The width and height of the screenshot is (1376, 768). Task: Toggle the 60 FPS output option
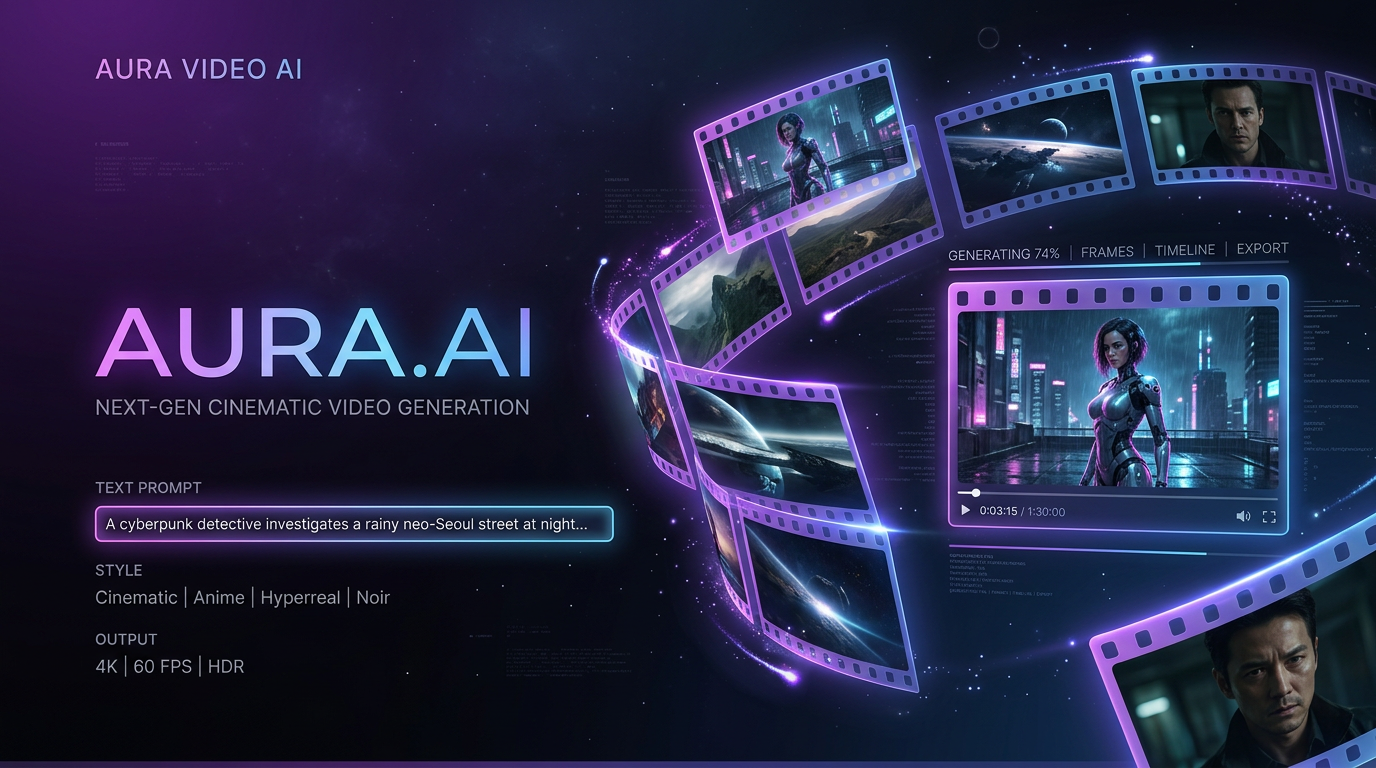coord(162,666)
